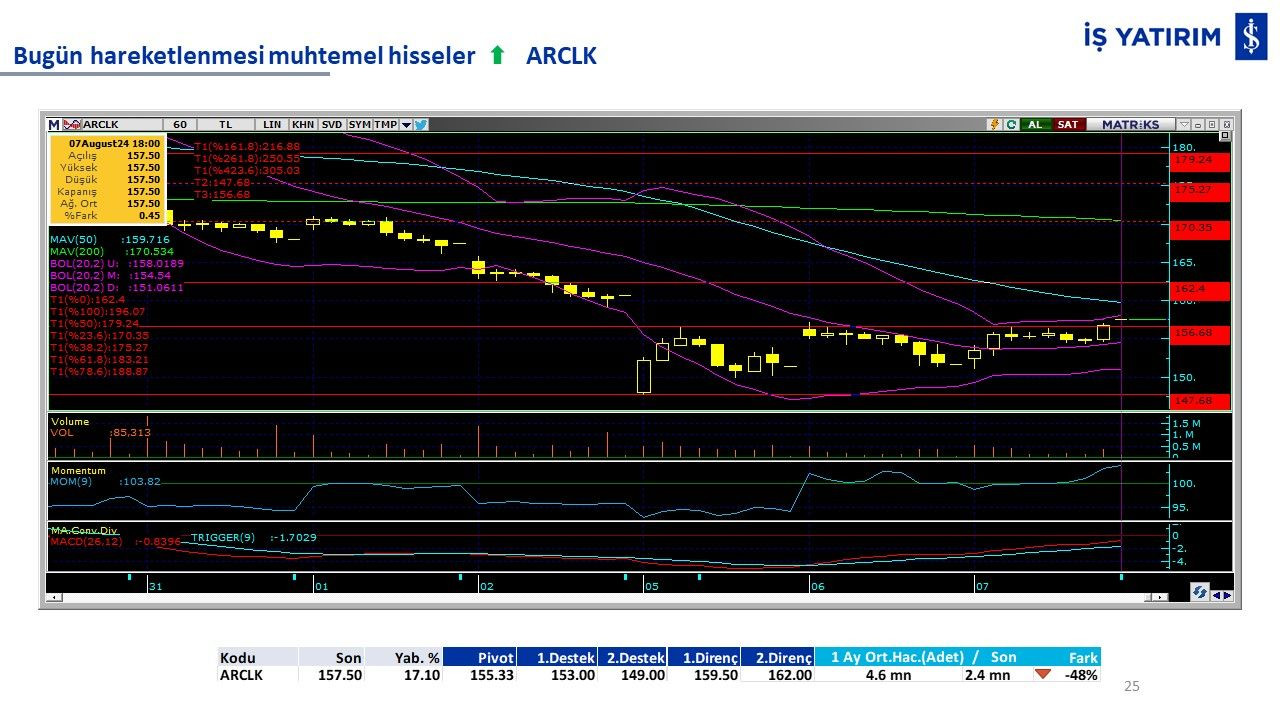Click the 02 date marker
Viewport: 1280px width, 720px height.
coord(486,586)
